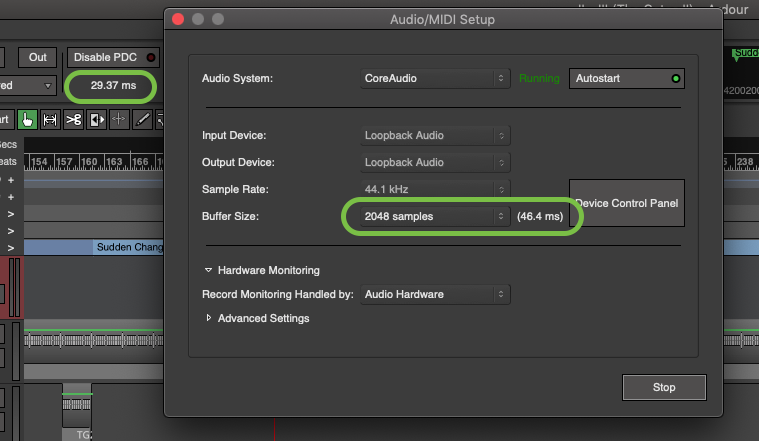Viewport: 759px width, 441px height.
Task: Click the green Sudden Change location marker
Action: [x=744, y=55]
